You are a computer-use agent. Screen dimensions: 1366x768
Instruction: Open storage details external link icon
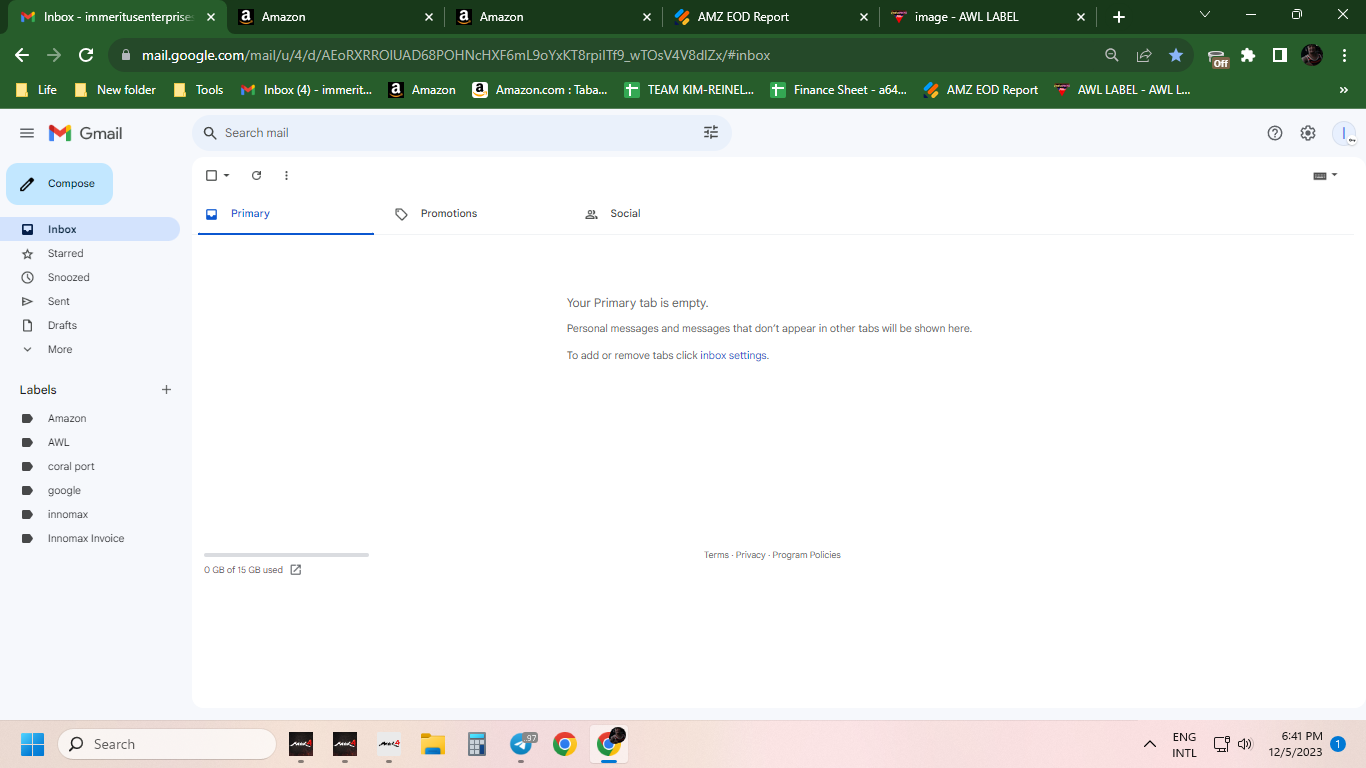[296, 570]
